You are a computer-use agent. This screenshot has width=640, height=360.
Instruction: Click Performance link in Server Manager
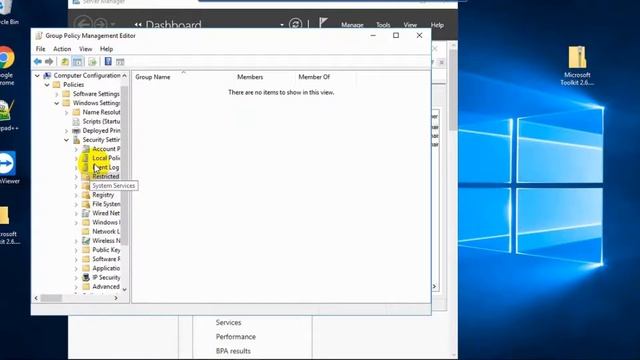(236, 337)
